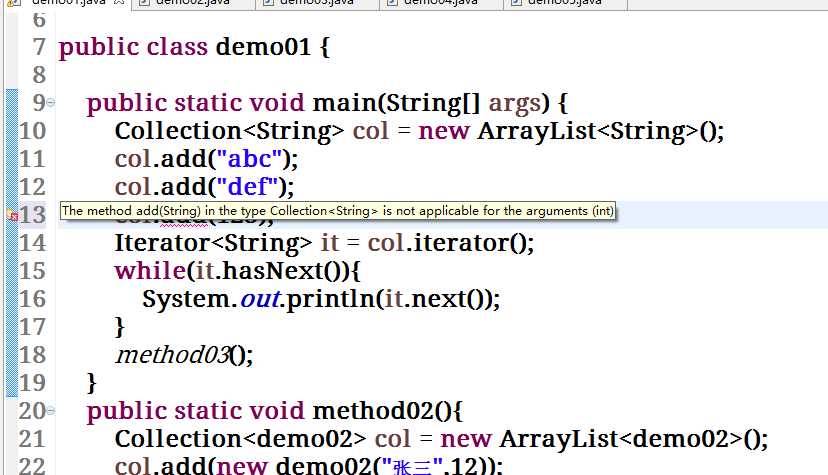Click the args parameter on line 9
The image size is (828, 475).
pyautogui.click(x=515, y=103)
